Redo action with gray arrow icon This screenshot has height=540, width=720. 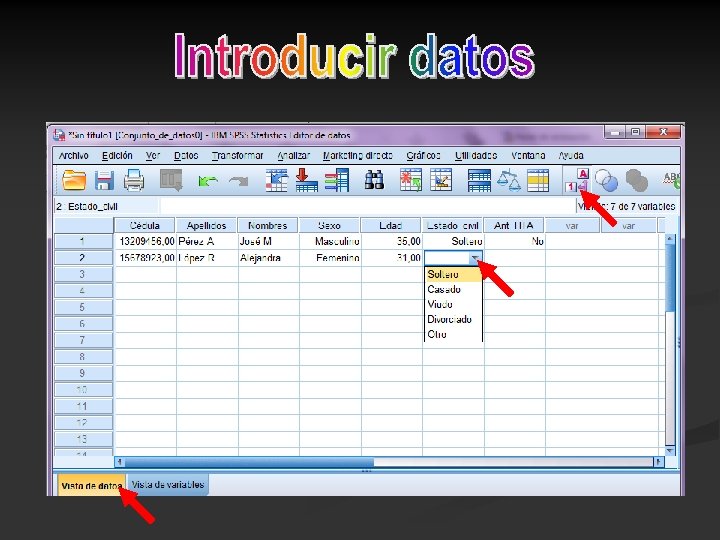pos(238,181)
